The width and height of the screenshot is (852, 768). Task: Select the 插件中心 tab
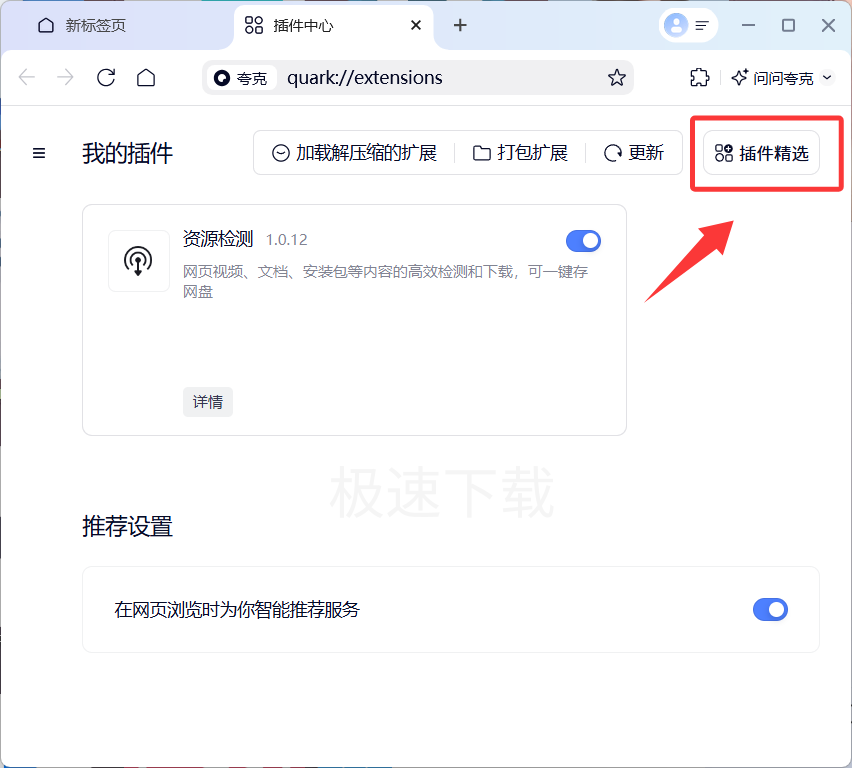333,26
